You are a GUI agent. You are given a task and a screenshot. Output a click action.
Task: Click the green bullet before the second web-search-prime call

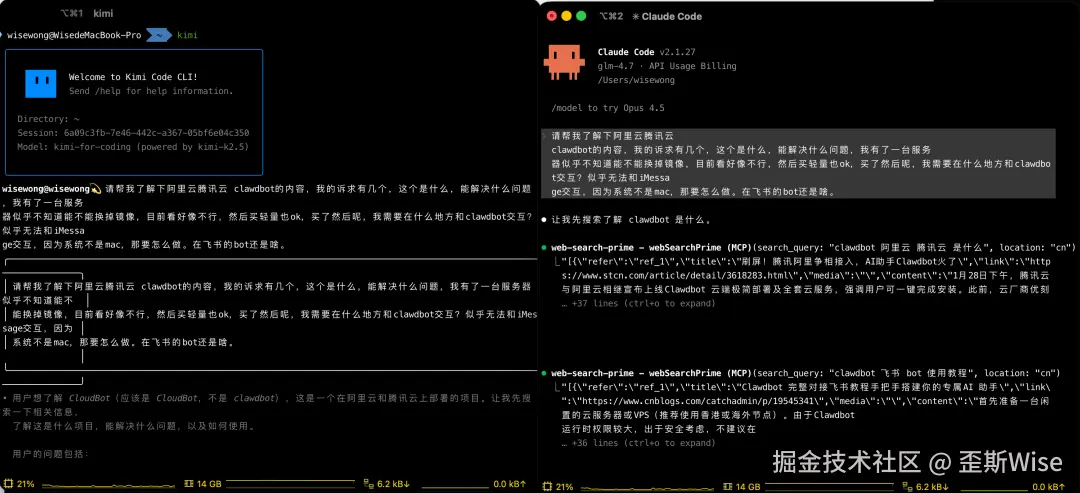coord(543,373)
